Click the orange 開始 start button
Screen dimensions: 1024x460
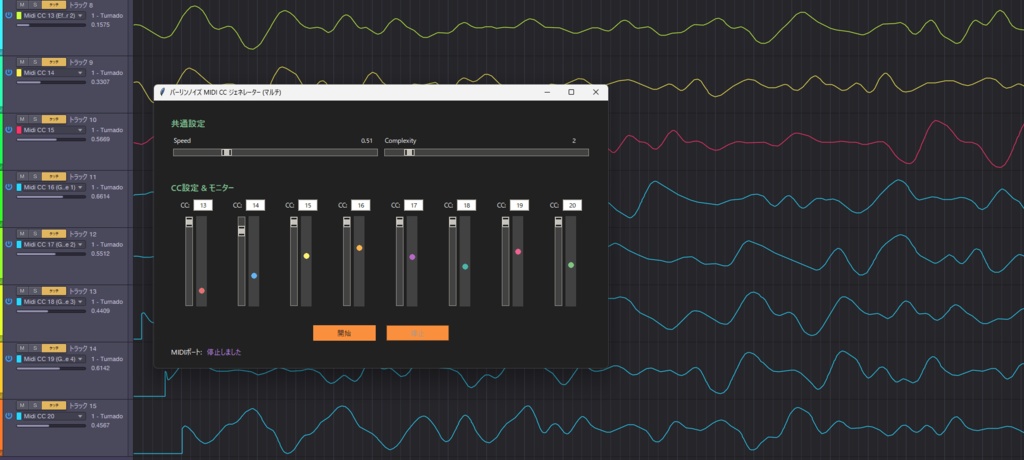[344, 333]
